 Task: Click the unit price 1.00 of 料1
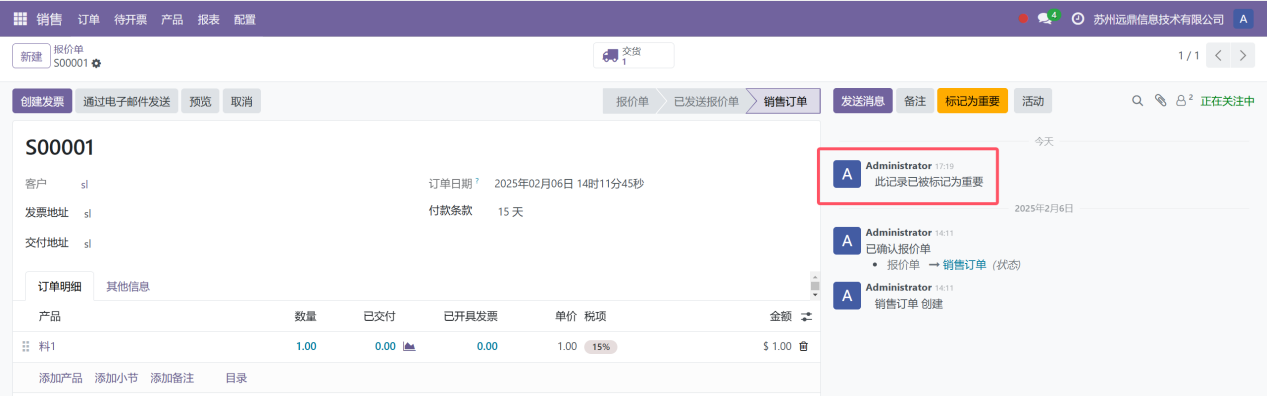pos(566,346)
